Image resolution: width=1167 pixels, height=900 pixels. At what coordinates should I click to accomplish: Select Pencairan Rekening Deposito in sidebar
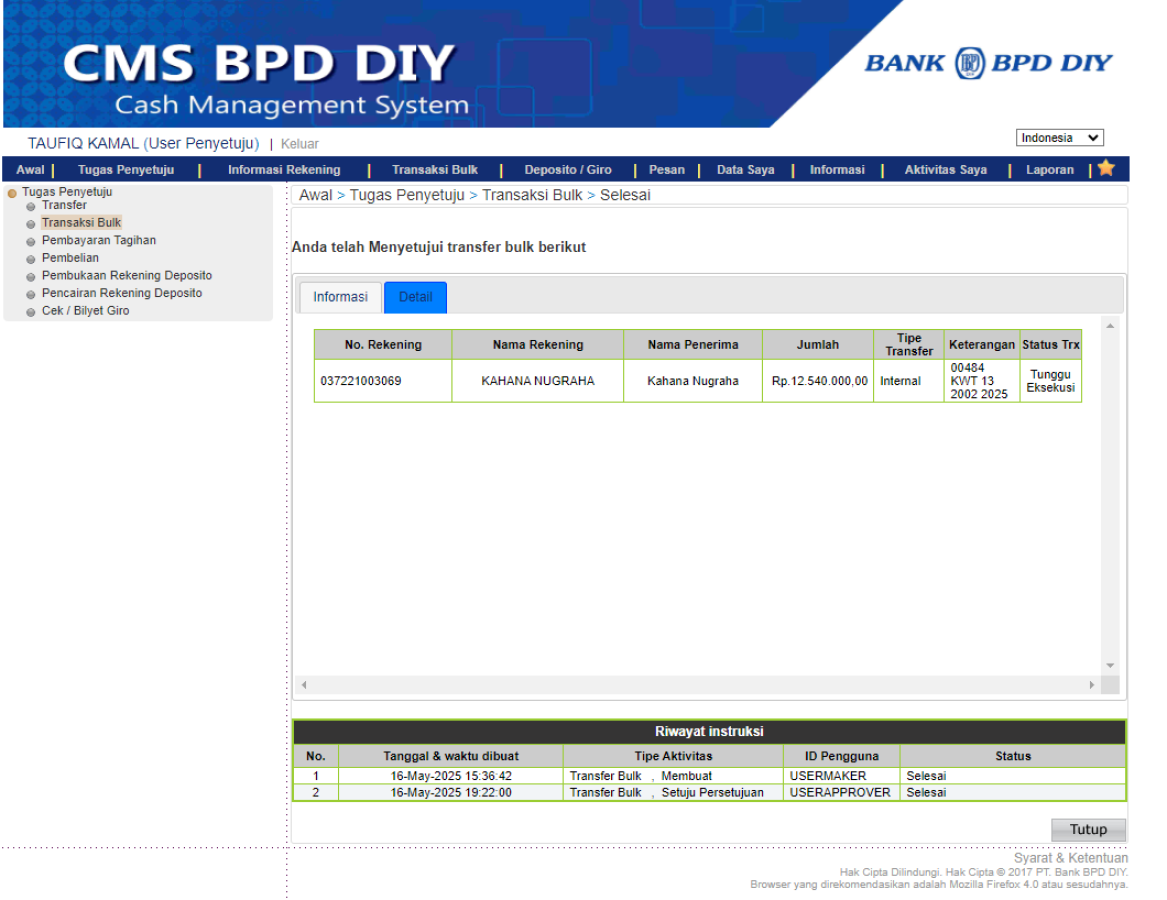(122, 293)
